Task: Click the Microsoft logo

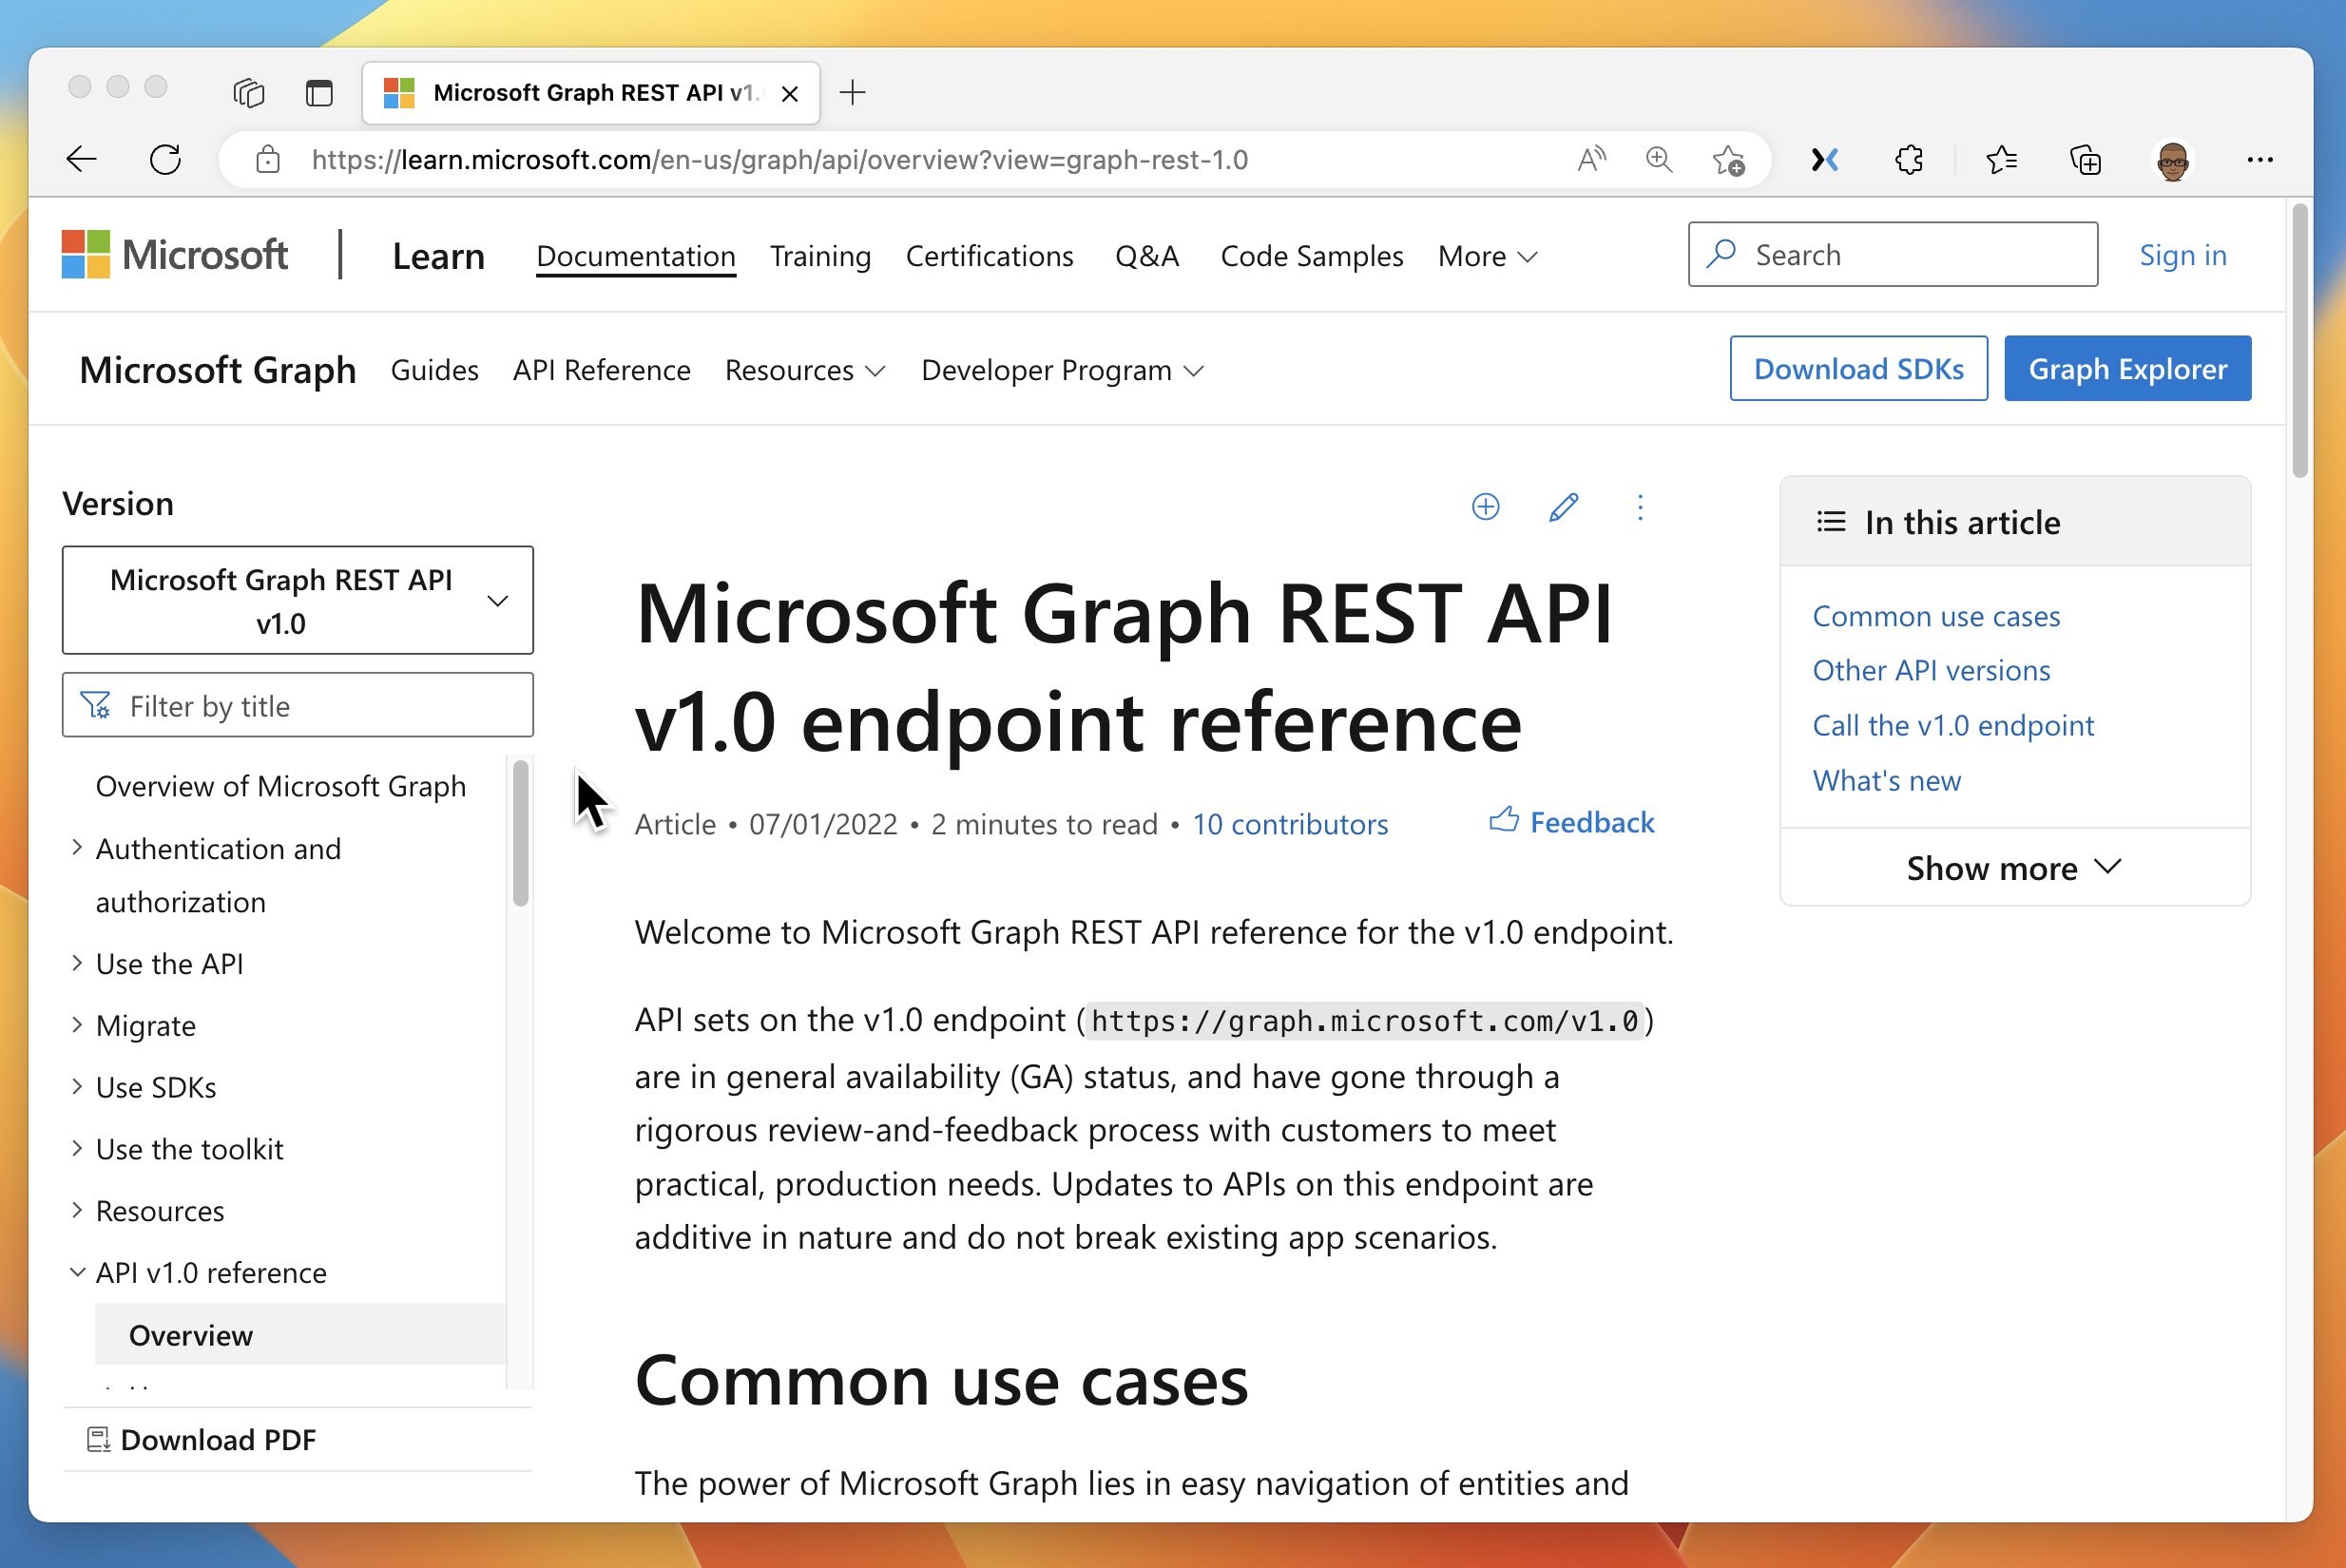Action: tap(175, 254)
